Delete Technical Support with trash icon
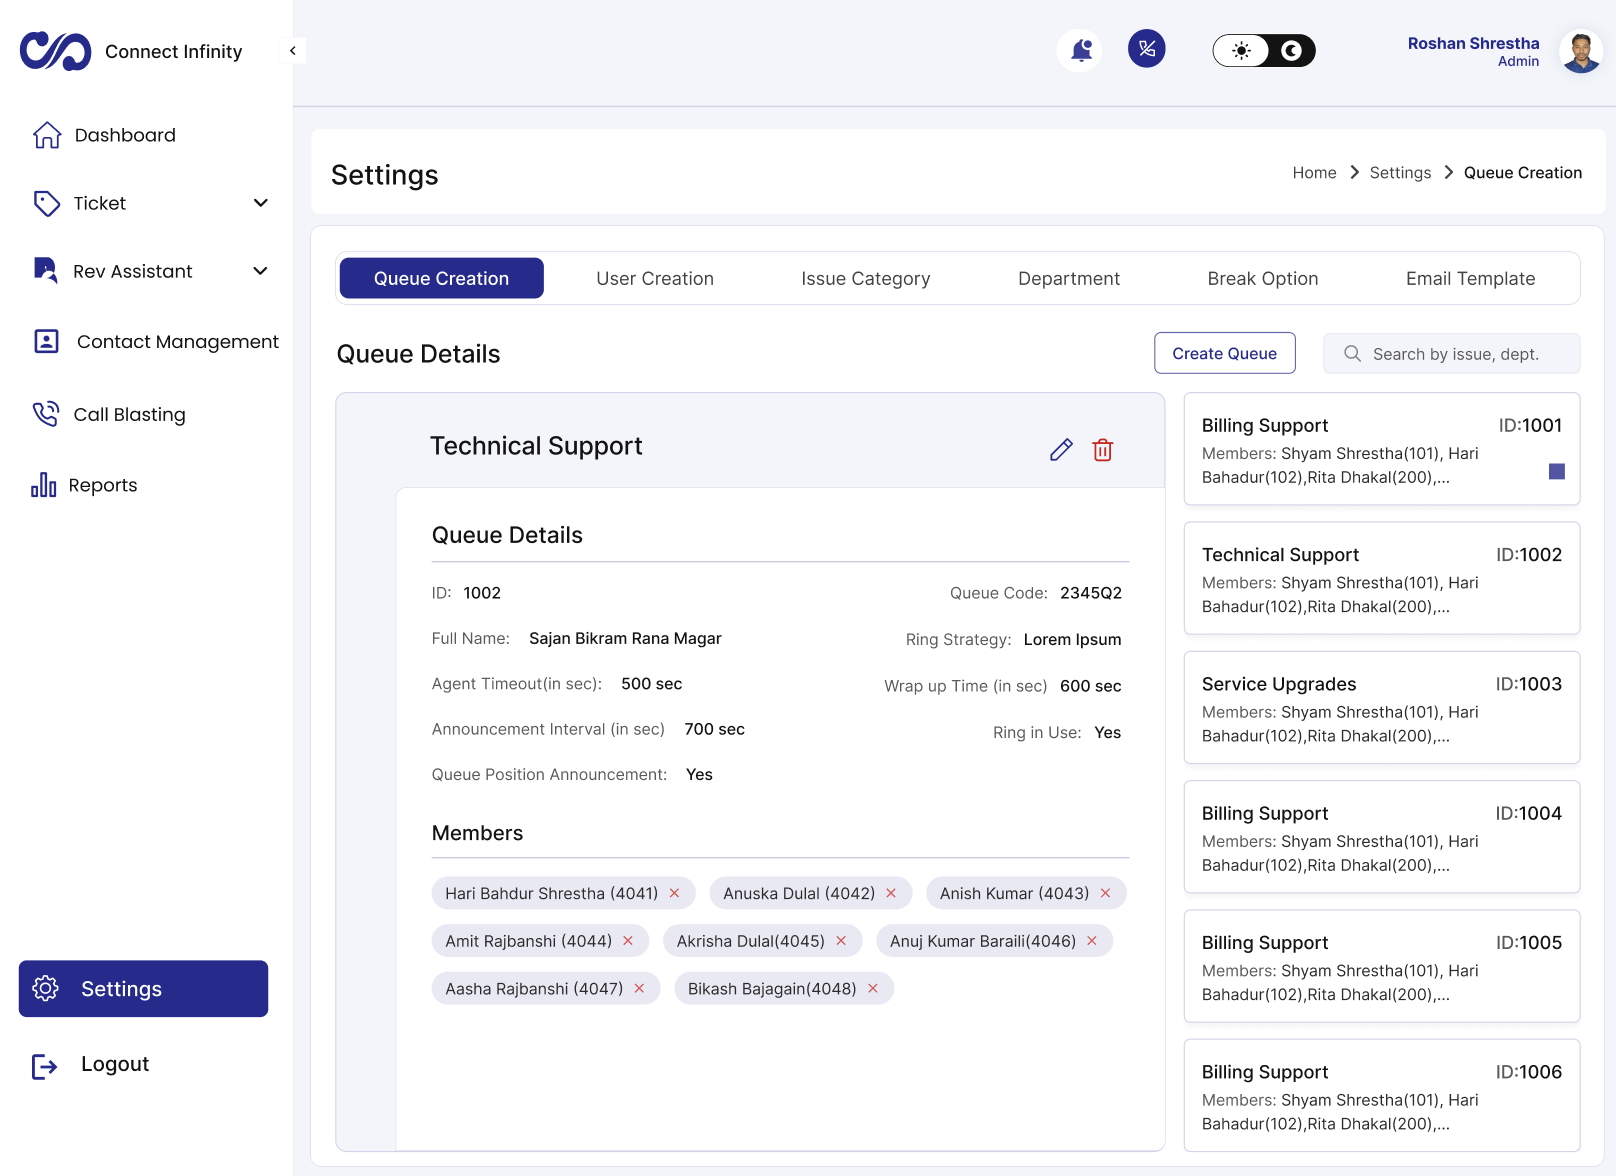The width and height of the screenshot is (1616, 1176). (x=1103, y=450)
